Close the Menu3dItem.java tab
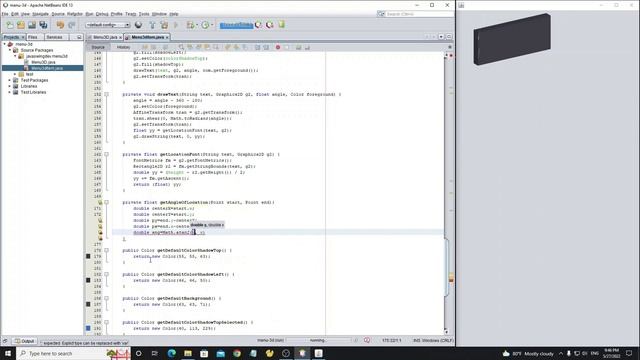This screenshot has width=640, height=360. point(167,38)
